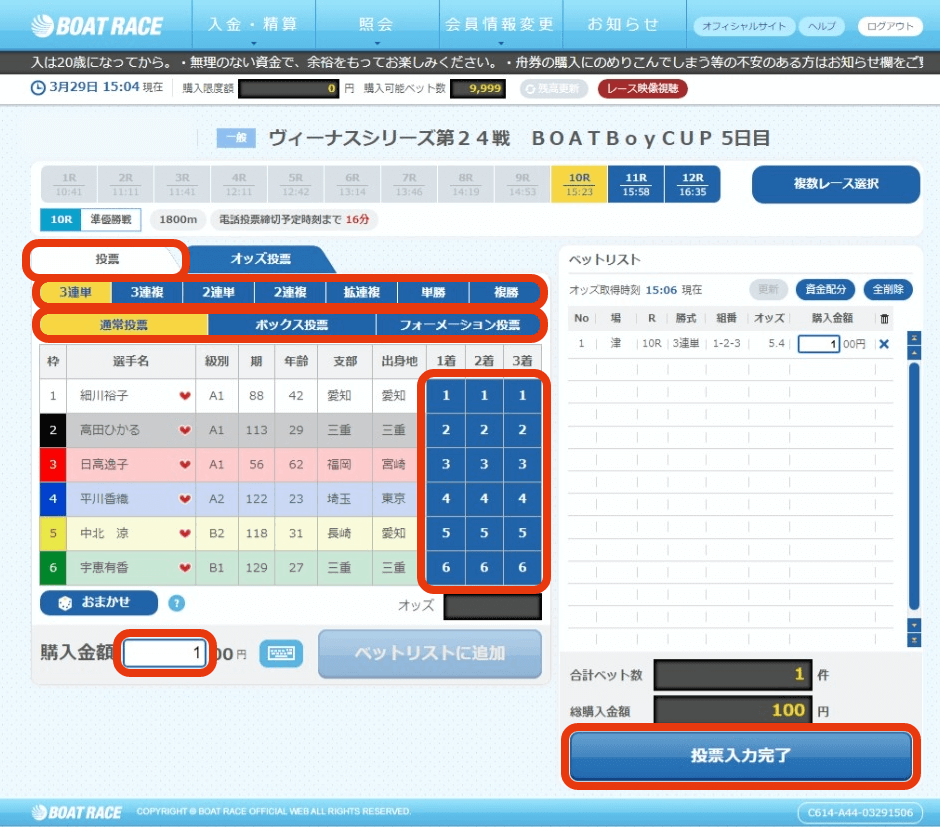
Task: Toggle boat 6 in the 3着 column
Action: coord(523,568)
